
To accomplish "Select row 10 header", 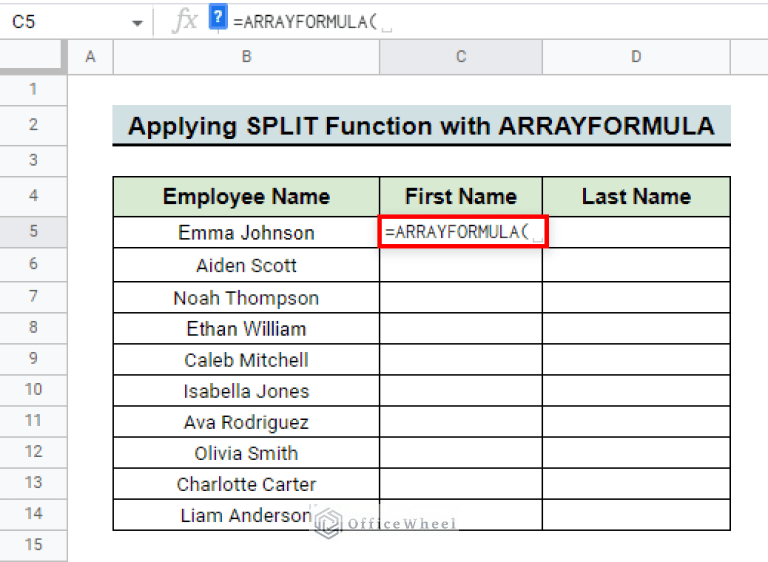I will (x=33, y=390).
